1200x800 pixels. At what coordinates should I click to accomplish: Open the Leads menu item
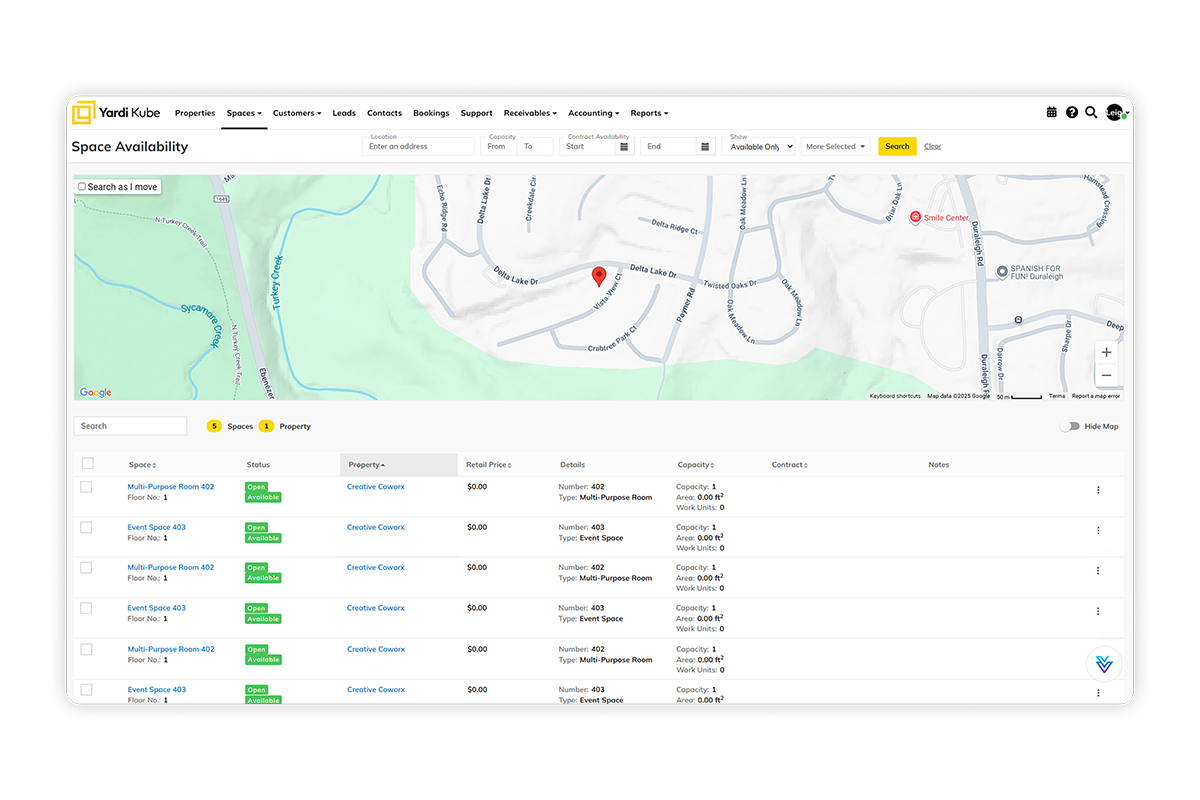(344, 113)
